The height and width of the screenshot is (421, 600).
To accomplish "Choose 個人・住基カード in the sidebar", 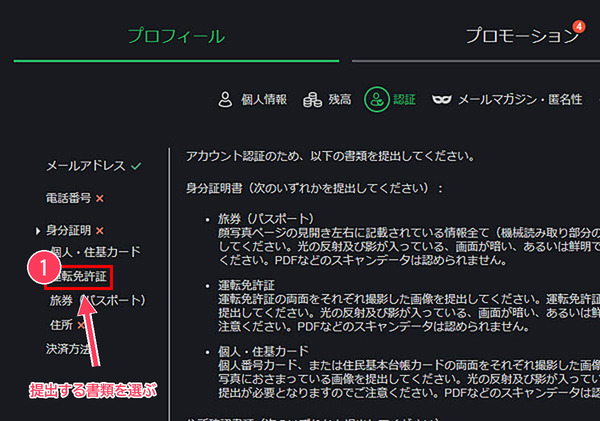I will tap(95, 252).
